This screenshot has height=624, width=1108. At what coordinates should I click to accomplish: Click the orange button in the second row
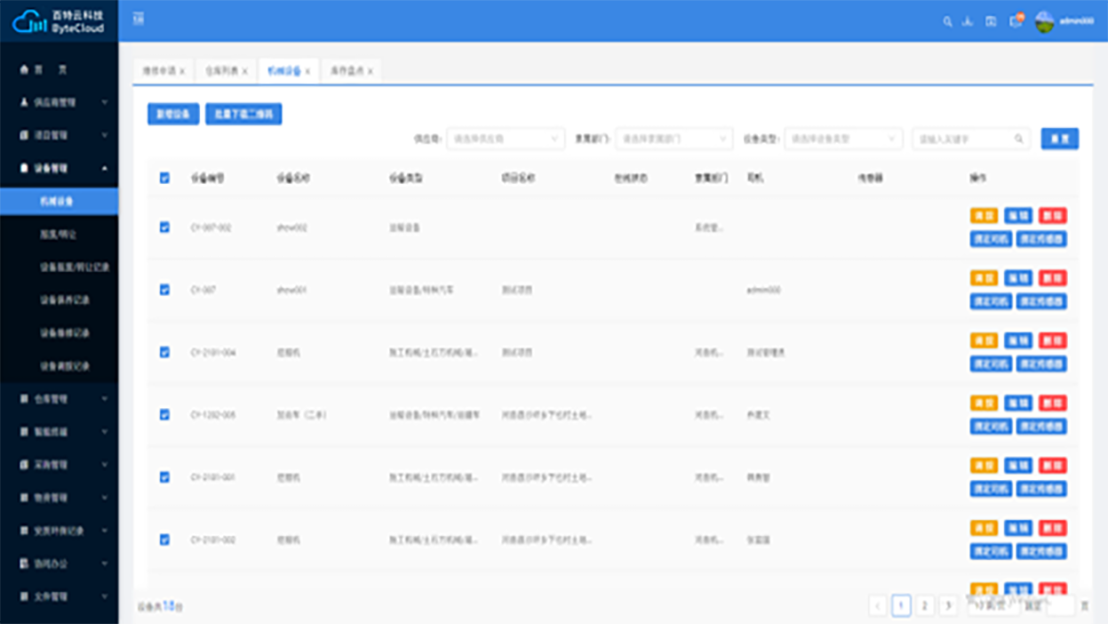click(984, 278)
